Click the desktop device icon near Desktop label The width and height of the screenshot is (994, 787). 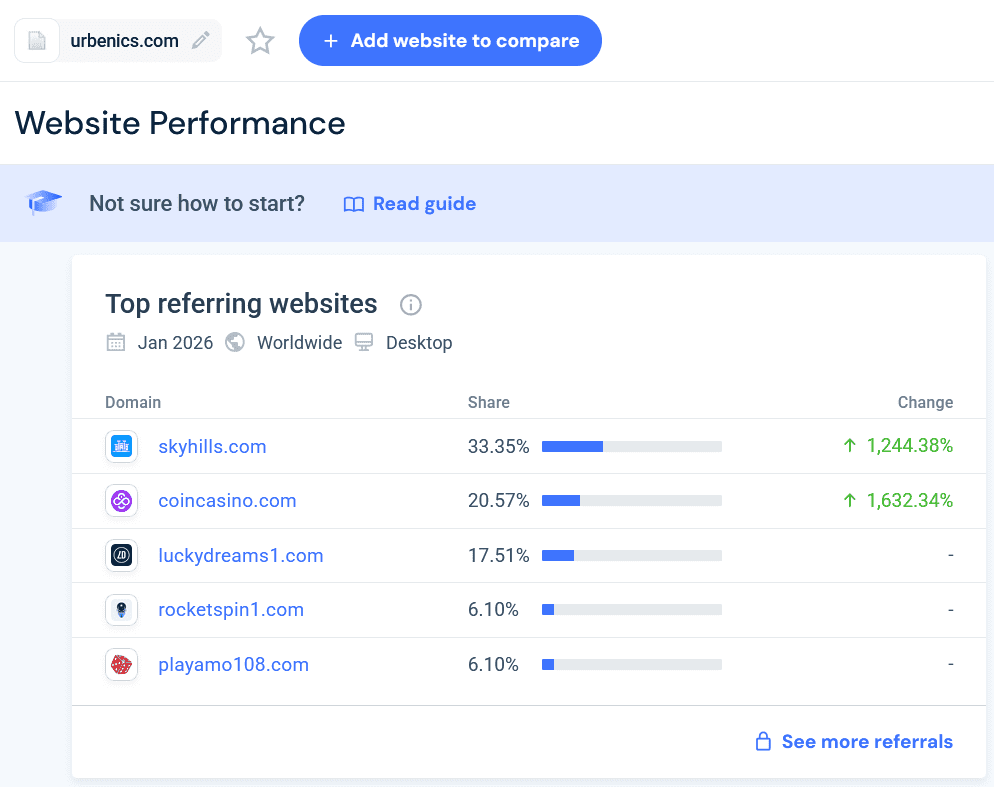click(363, 342)
